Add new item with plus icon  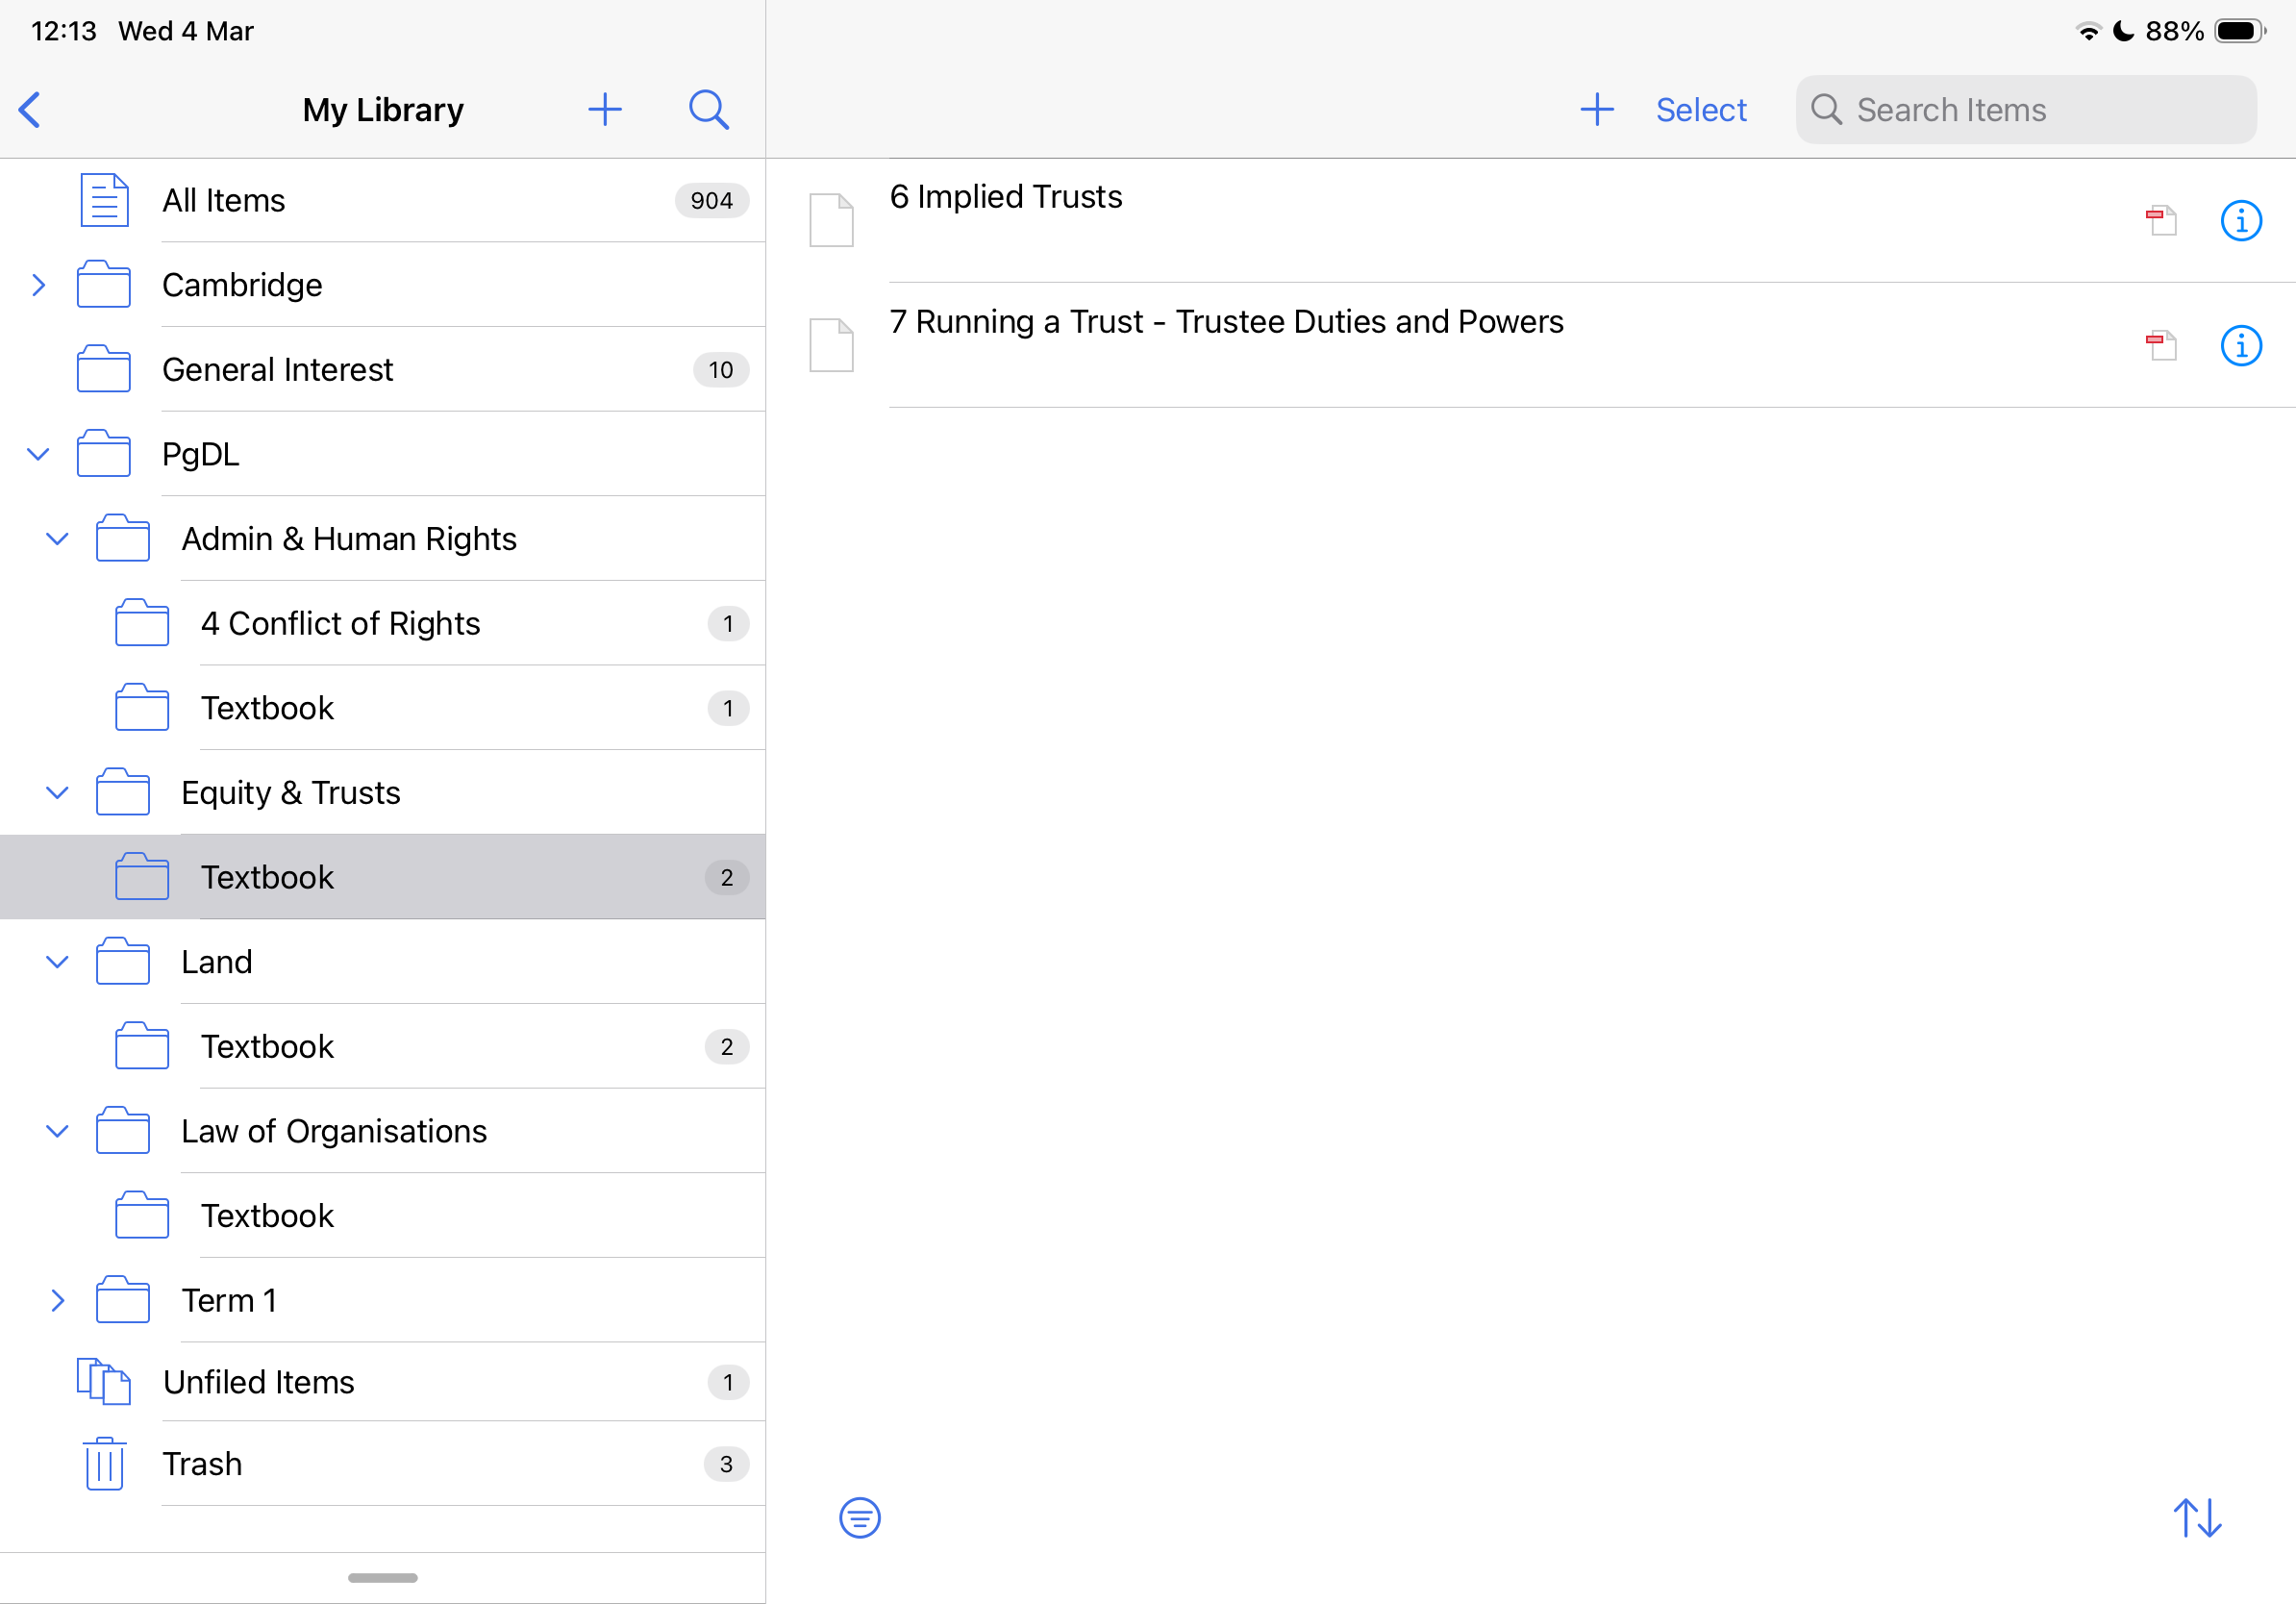[x=1596, y=110]
